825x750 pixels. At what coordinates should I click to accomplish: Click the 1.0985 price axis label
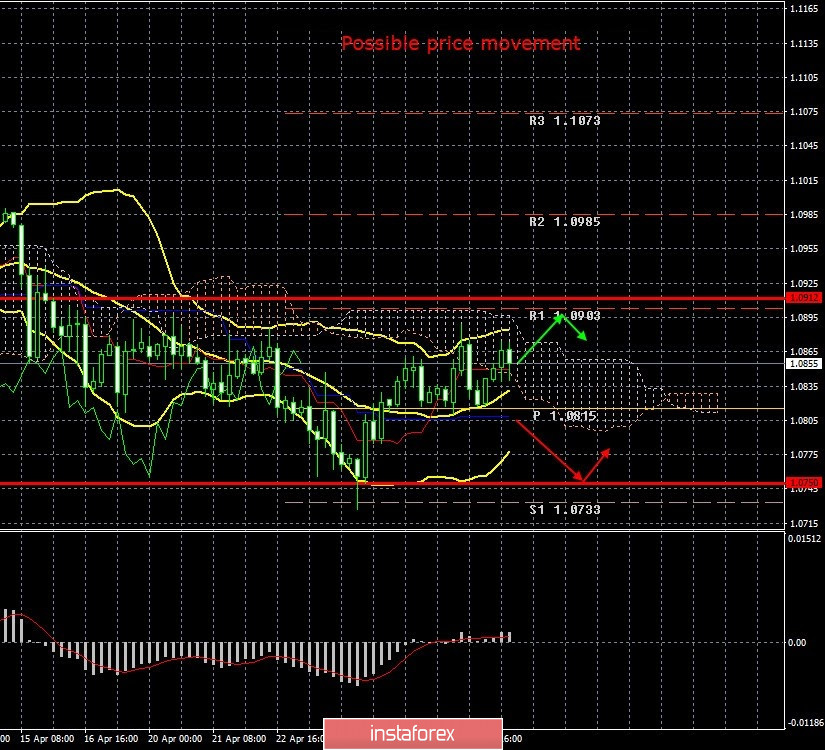[804, 215]
